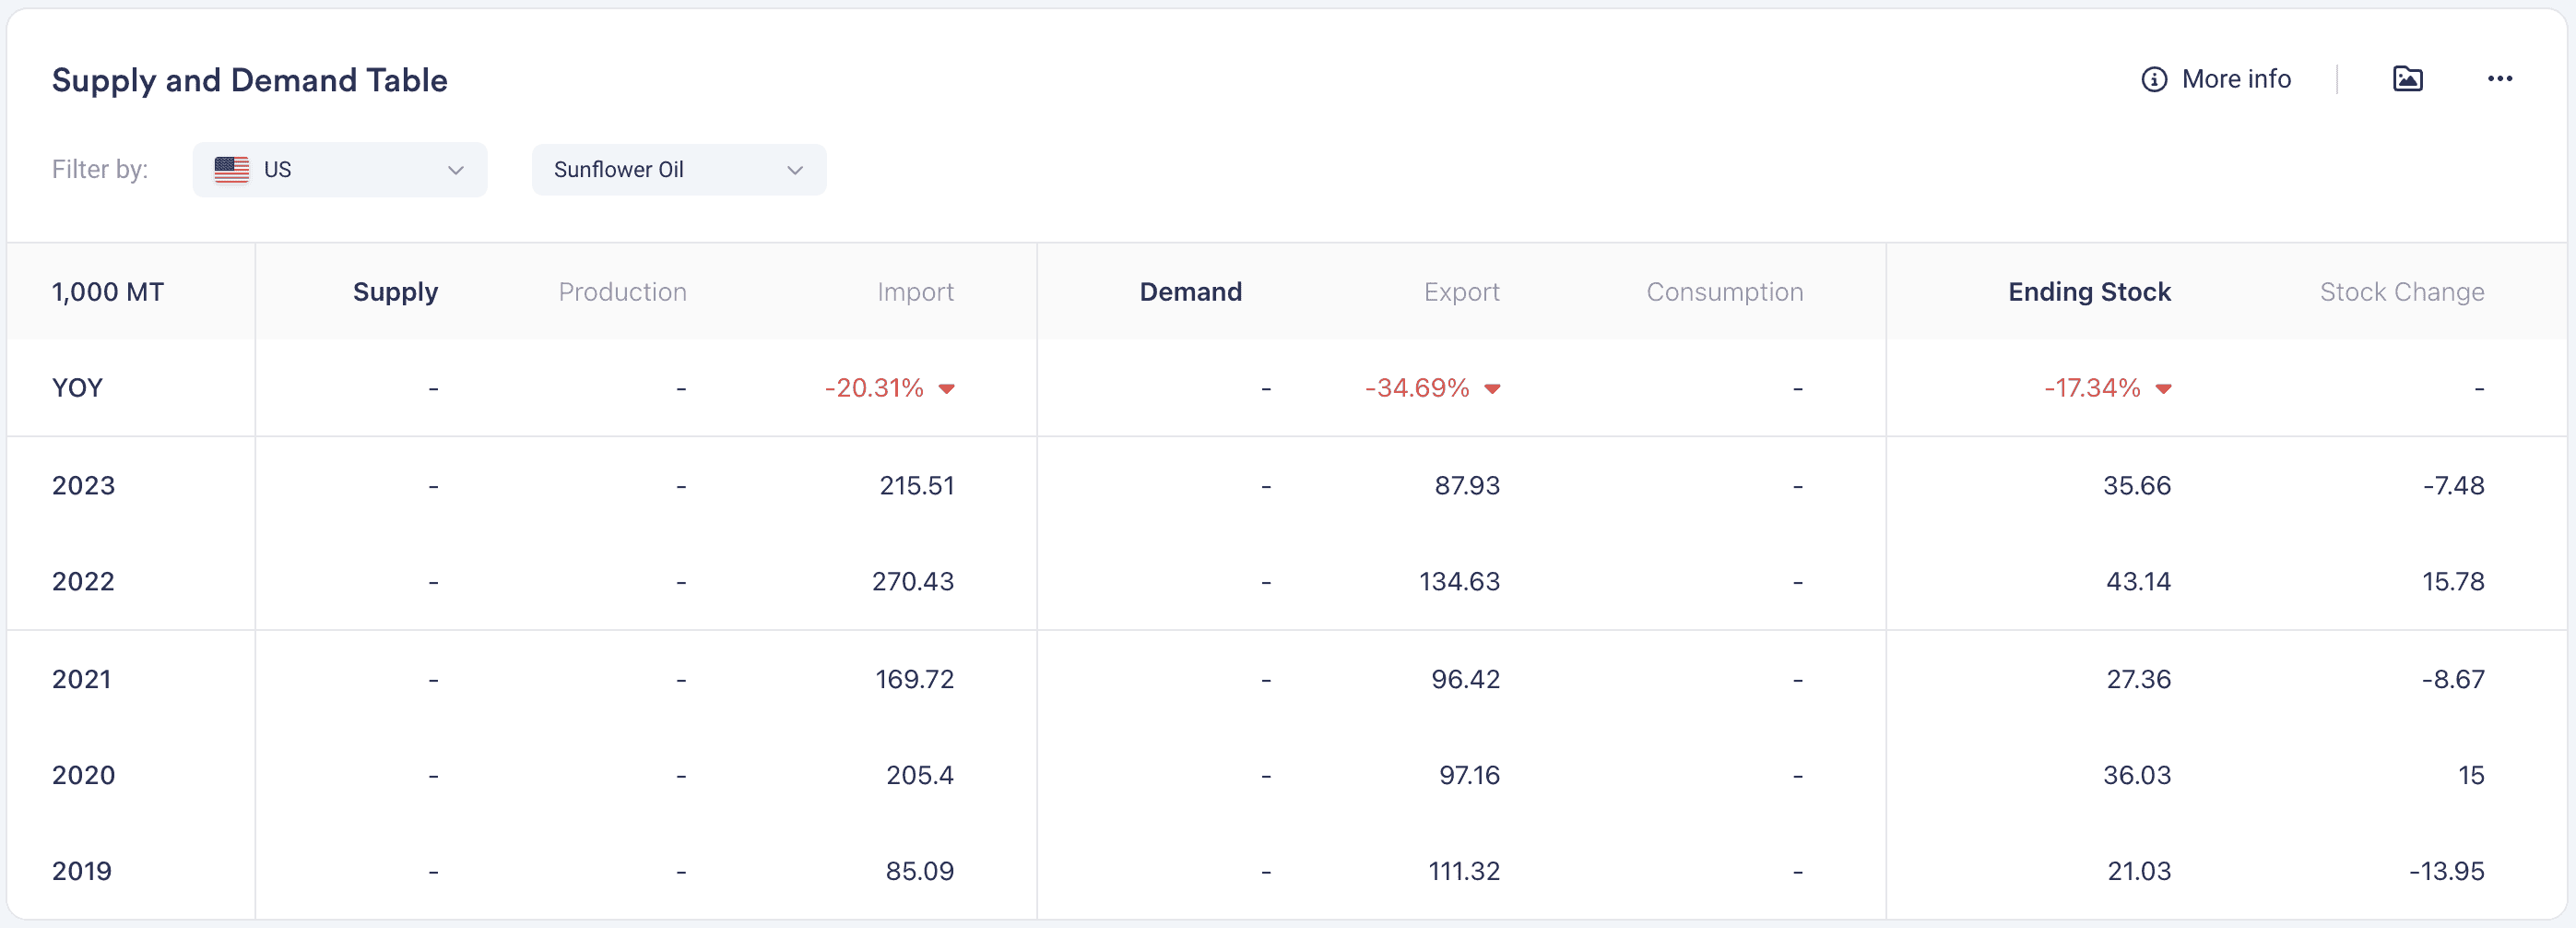Image resolution: width=2576 pixels, height=928 pixels.
Task: Click the More info circle icon
Action: (x=2154, y=79)
